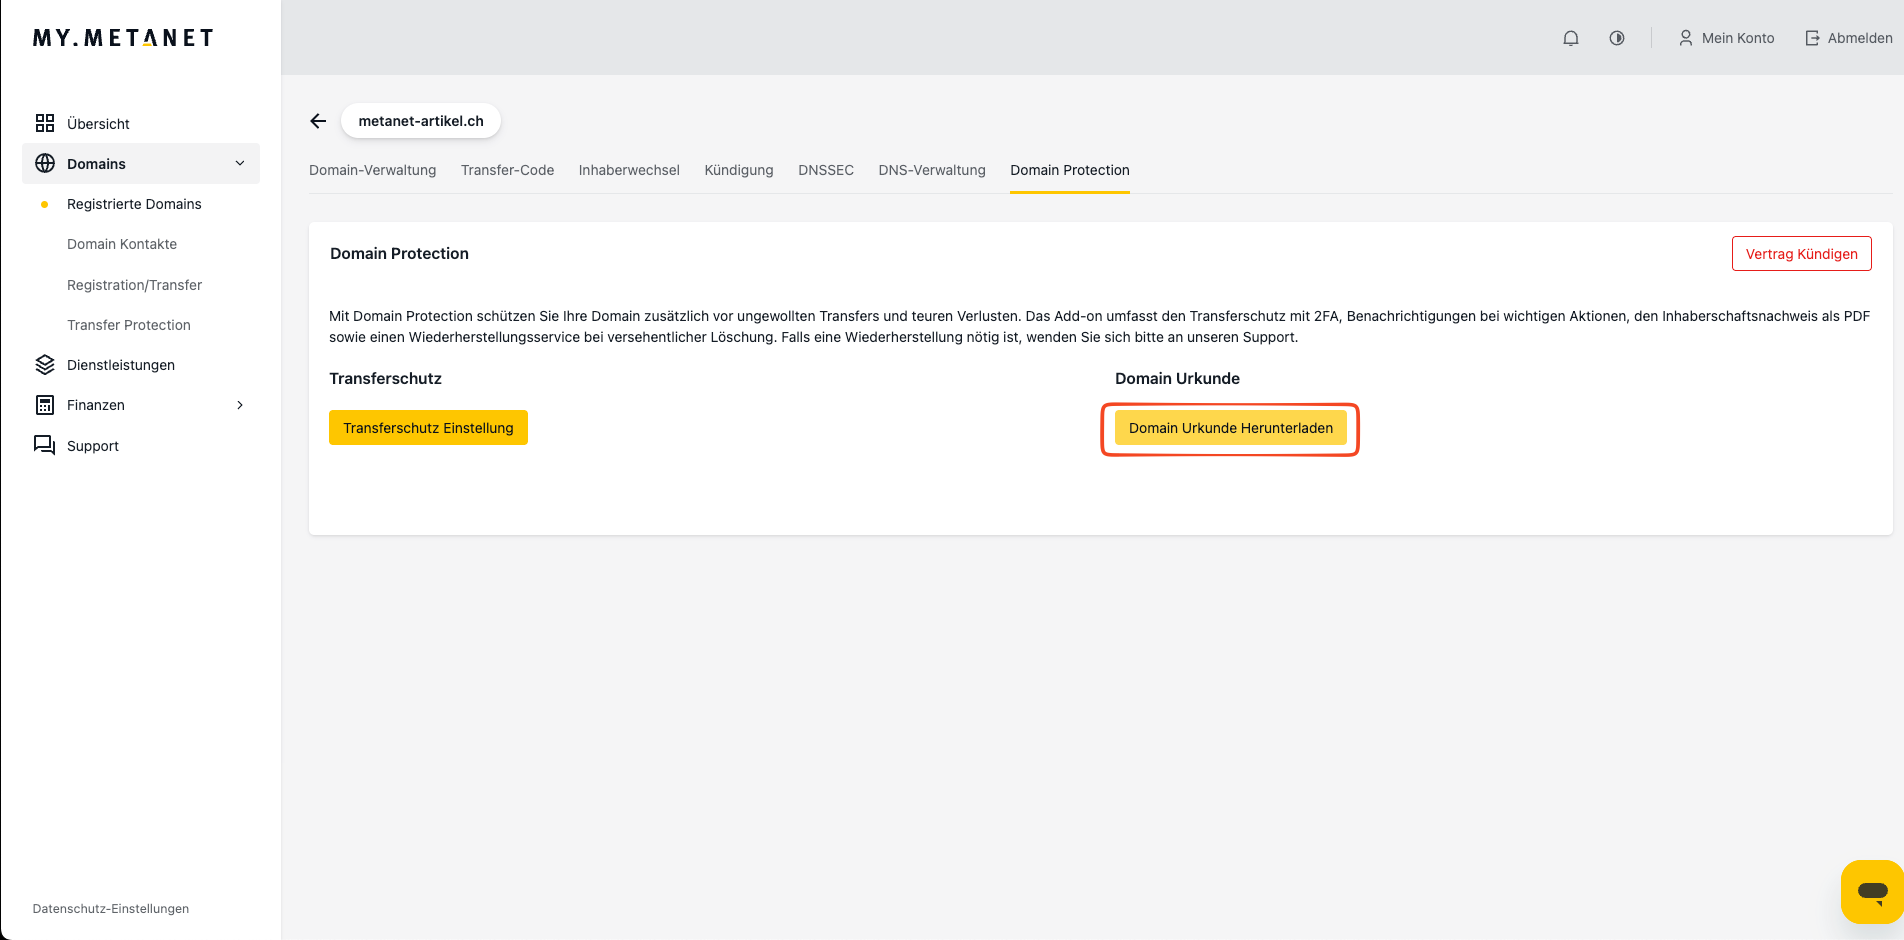Screen dimensions: 1904x940
Task: Click the Transferschutz heading
Action: click(x=385, y=378)
